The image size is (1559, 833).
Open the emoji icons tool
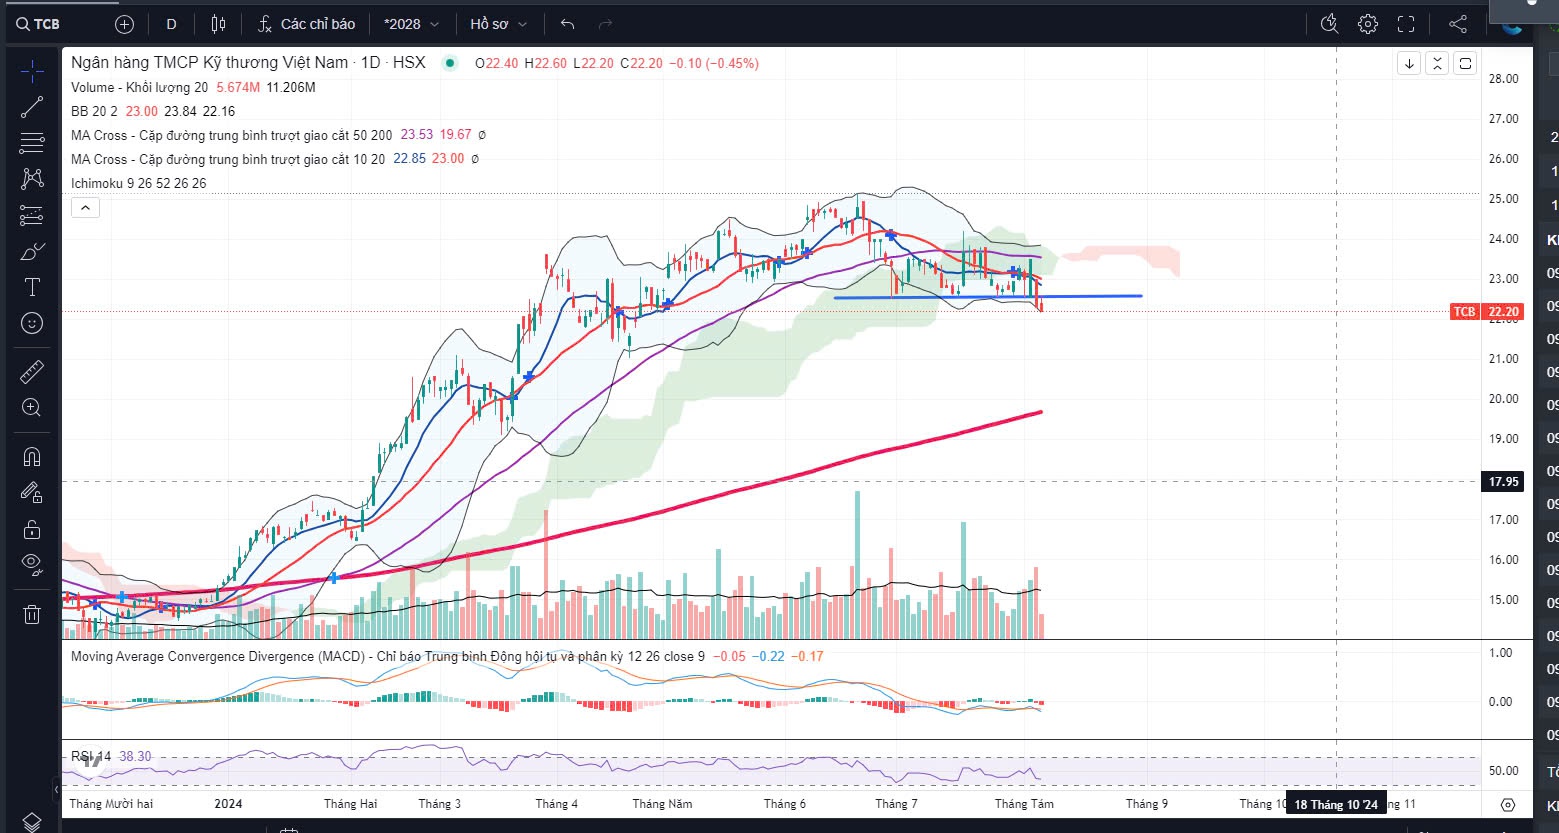[x=32, y=323]
